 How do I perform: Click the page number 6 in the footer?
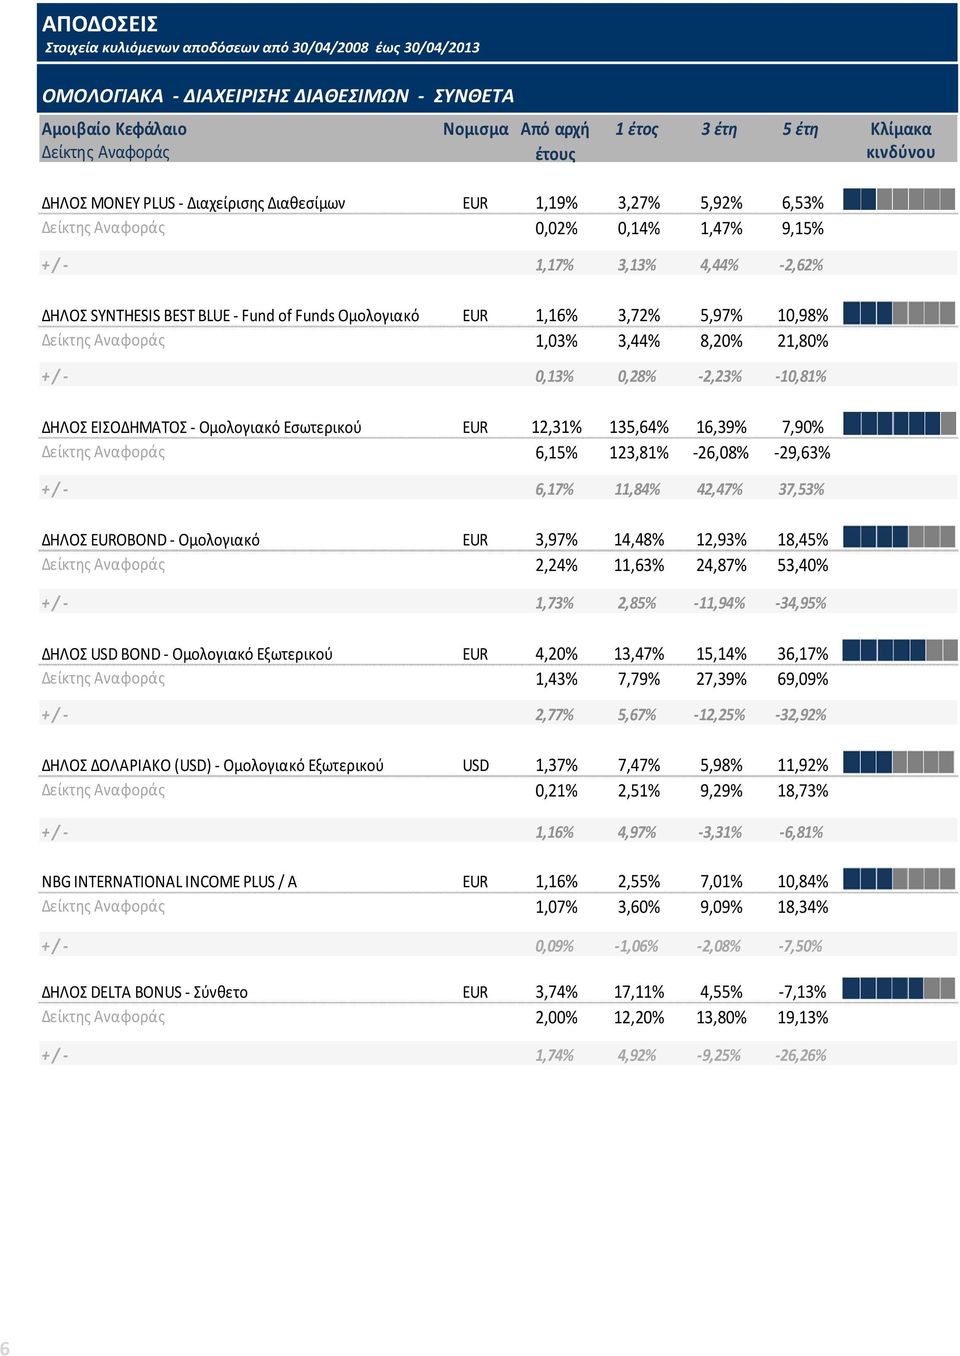coord(6,1347)
